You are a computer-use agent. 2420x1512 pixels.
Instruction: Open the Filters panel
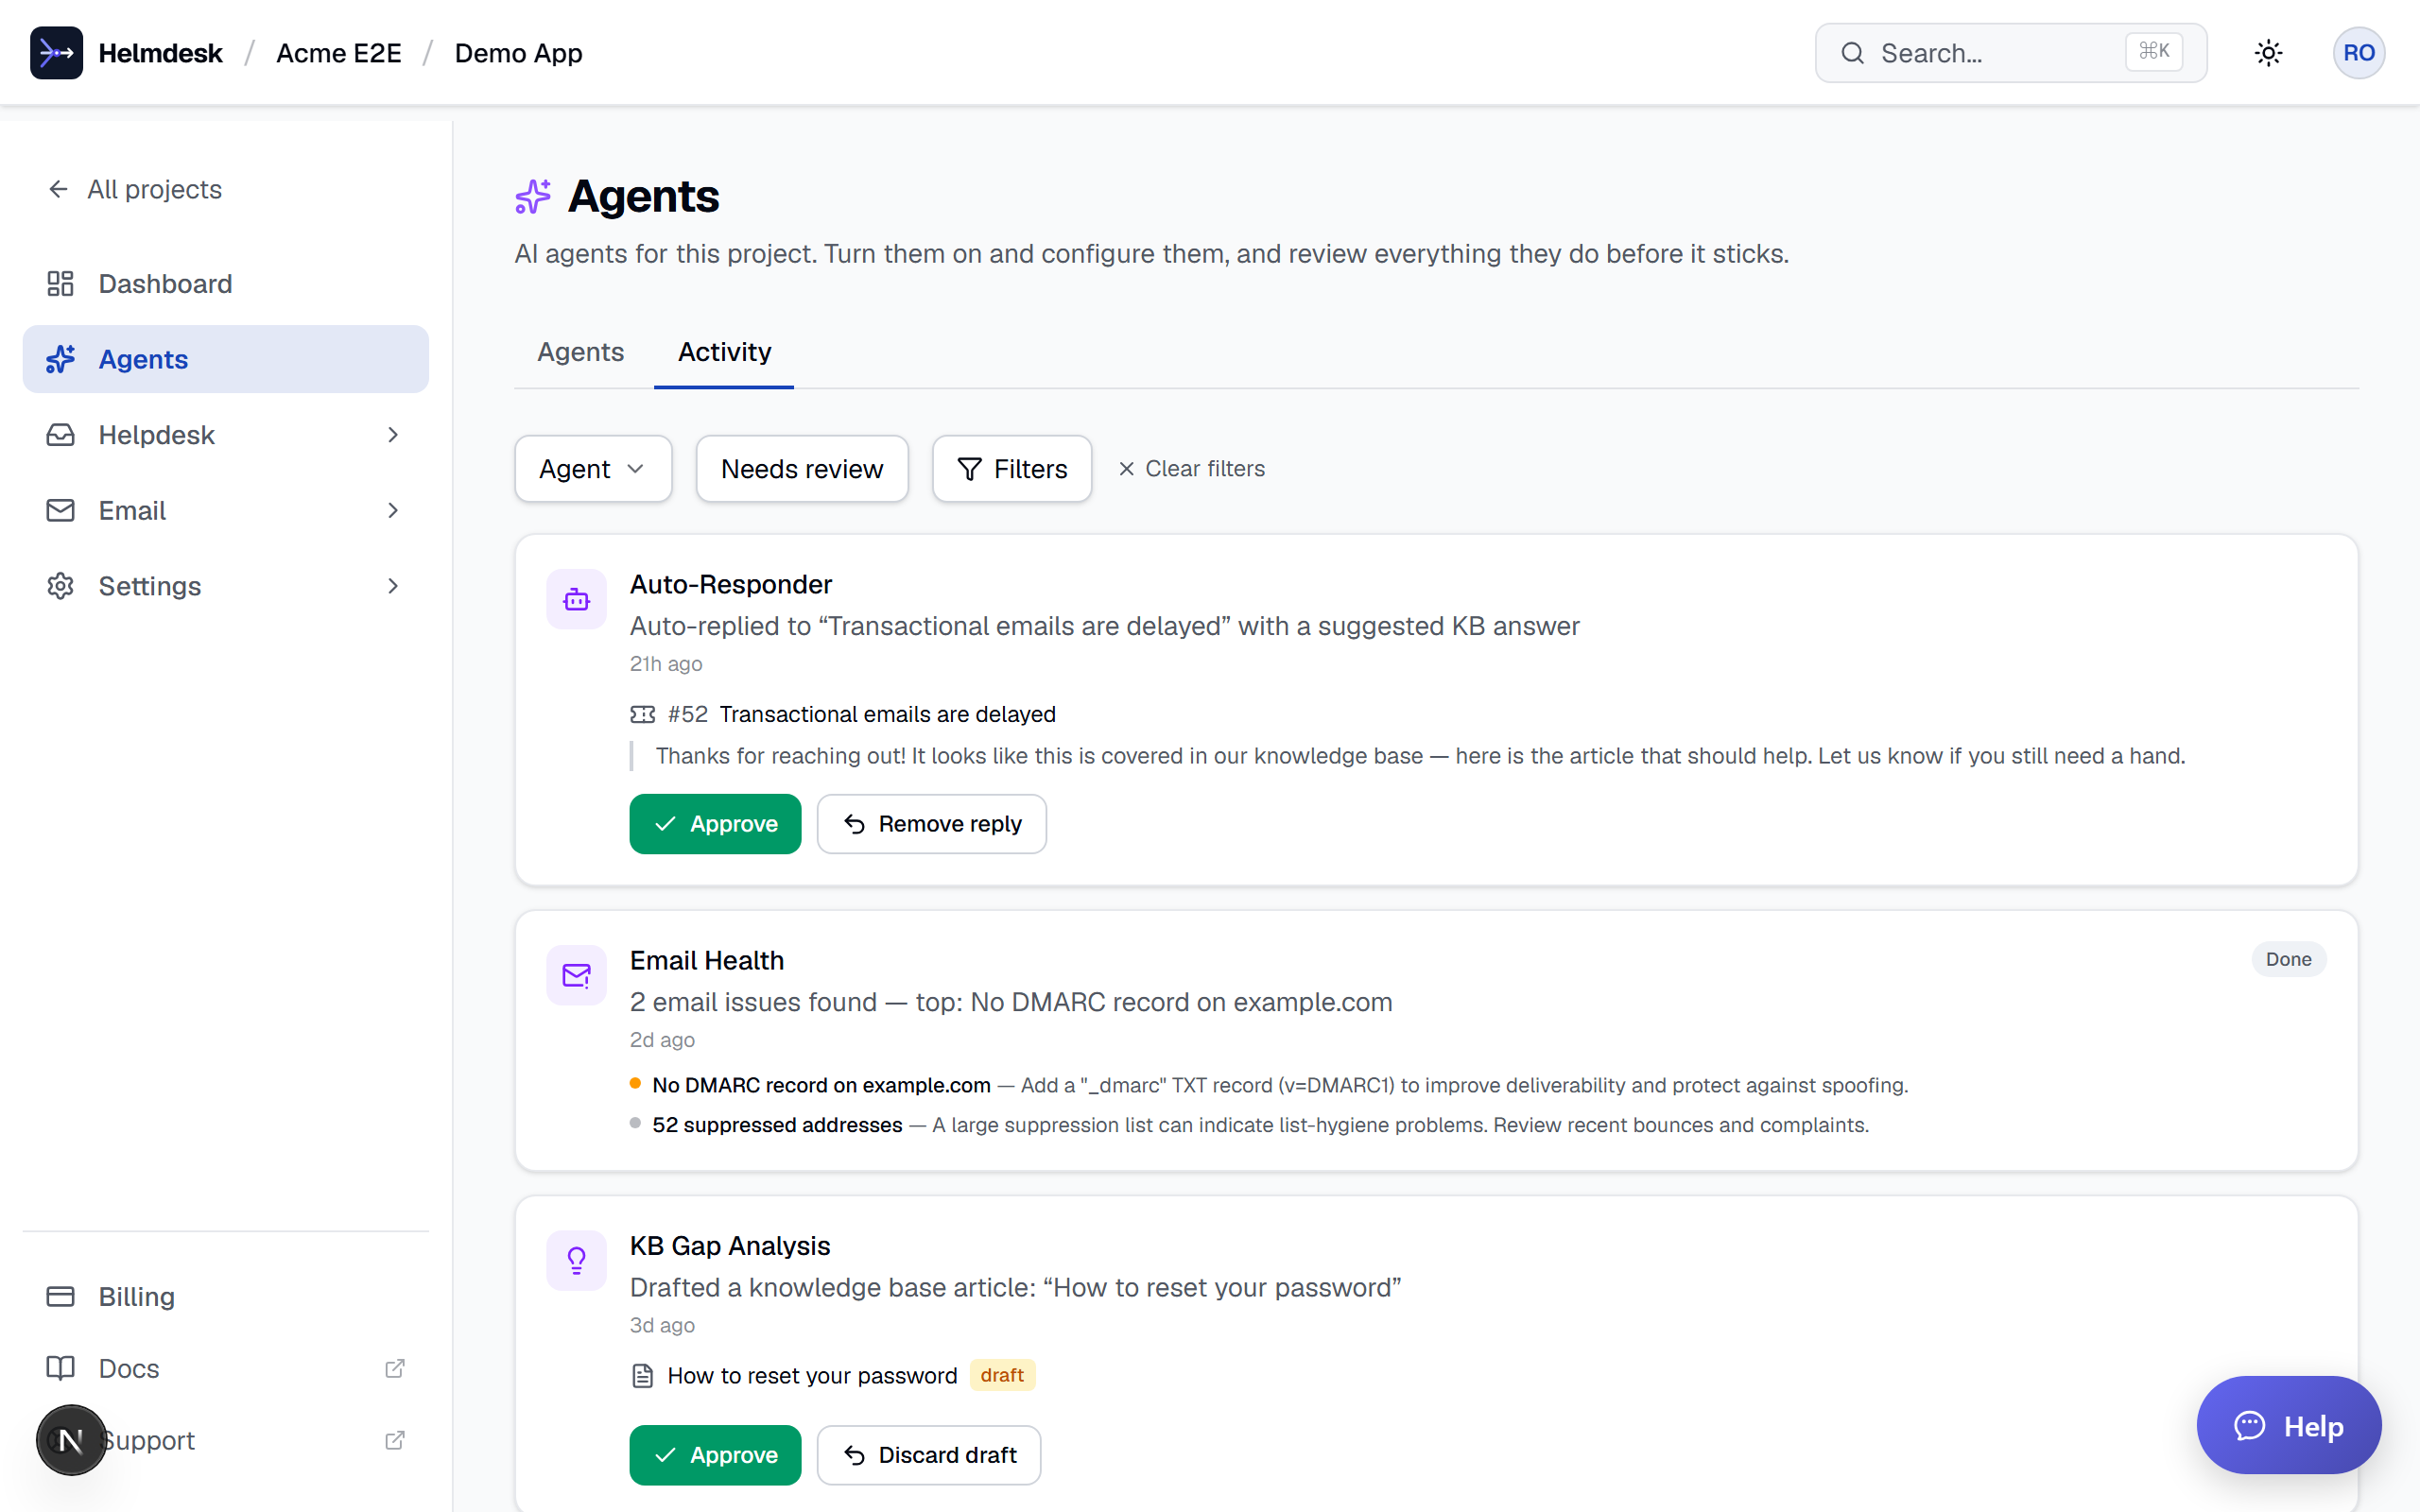pos(1012,469)
